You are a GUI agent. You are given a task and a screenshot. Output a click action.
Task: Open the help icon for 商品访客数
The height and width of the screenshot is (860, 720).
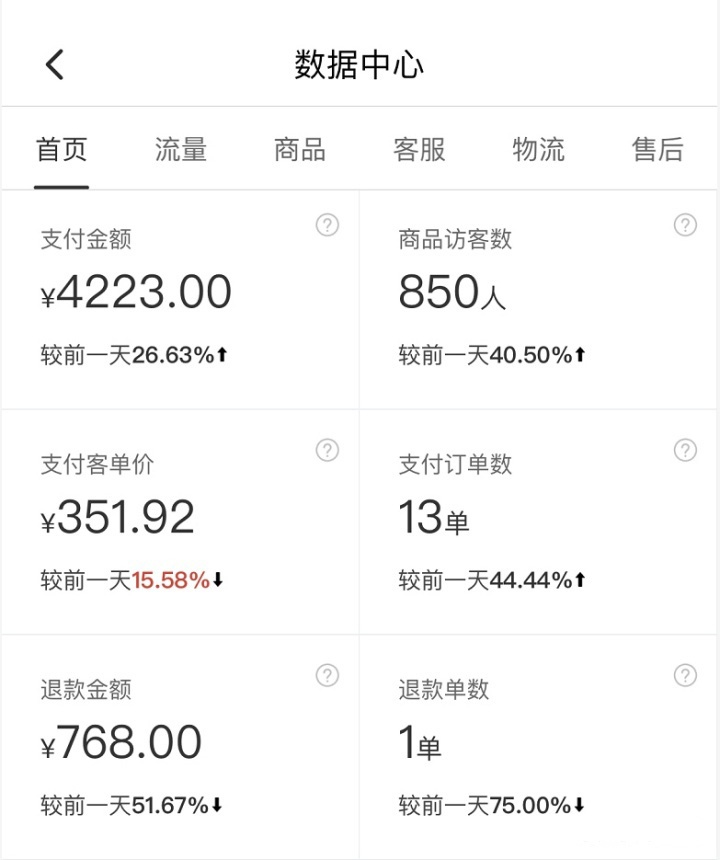tap(685, 225)
